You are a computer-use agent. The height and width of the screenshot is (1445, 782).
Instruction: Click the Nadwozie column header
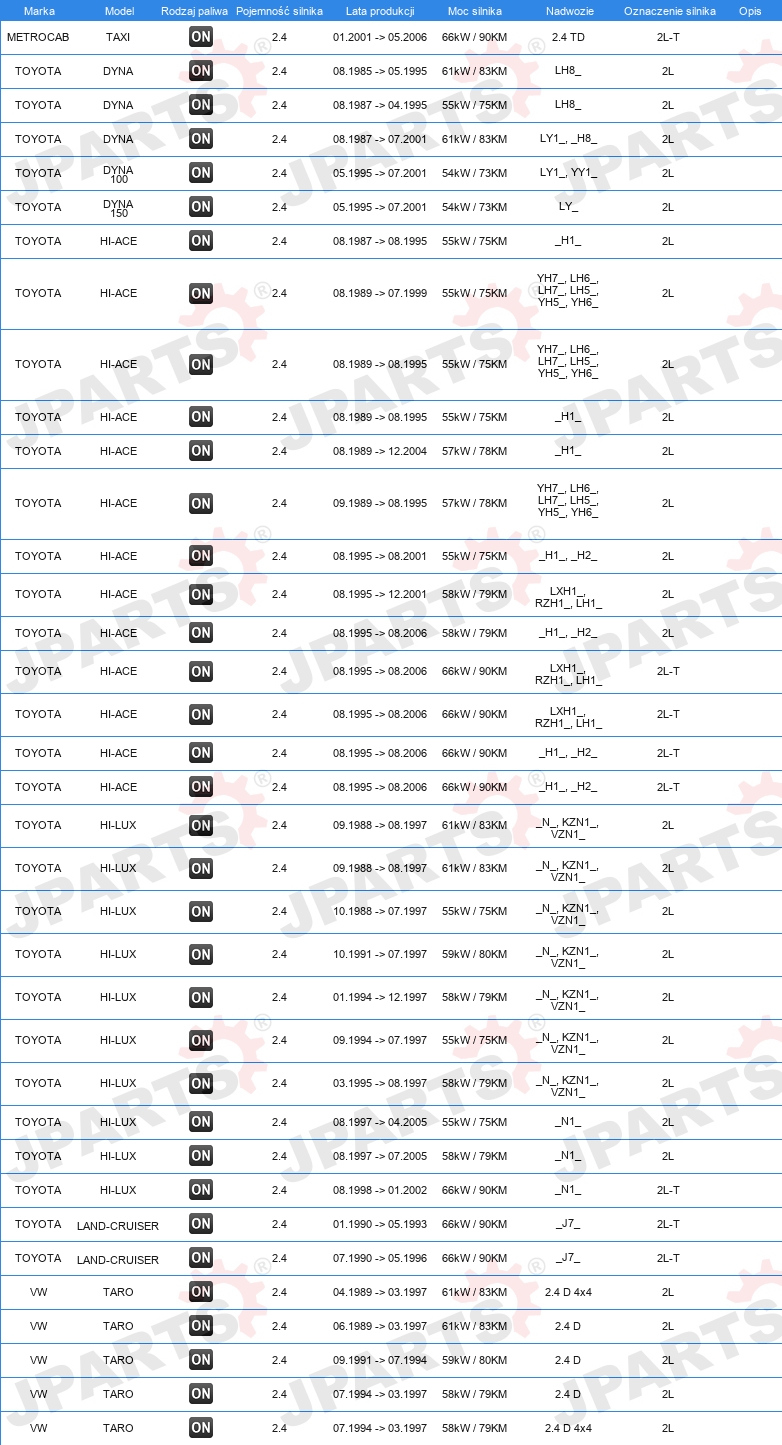coord(568,11)
